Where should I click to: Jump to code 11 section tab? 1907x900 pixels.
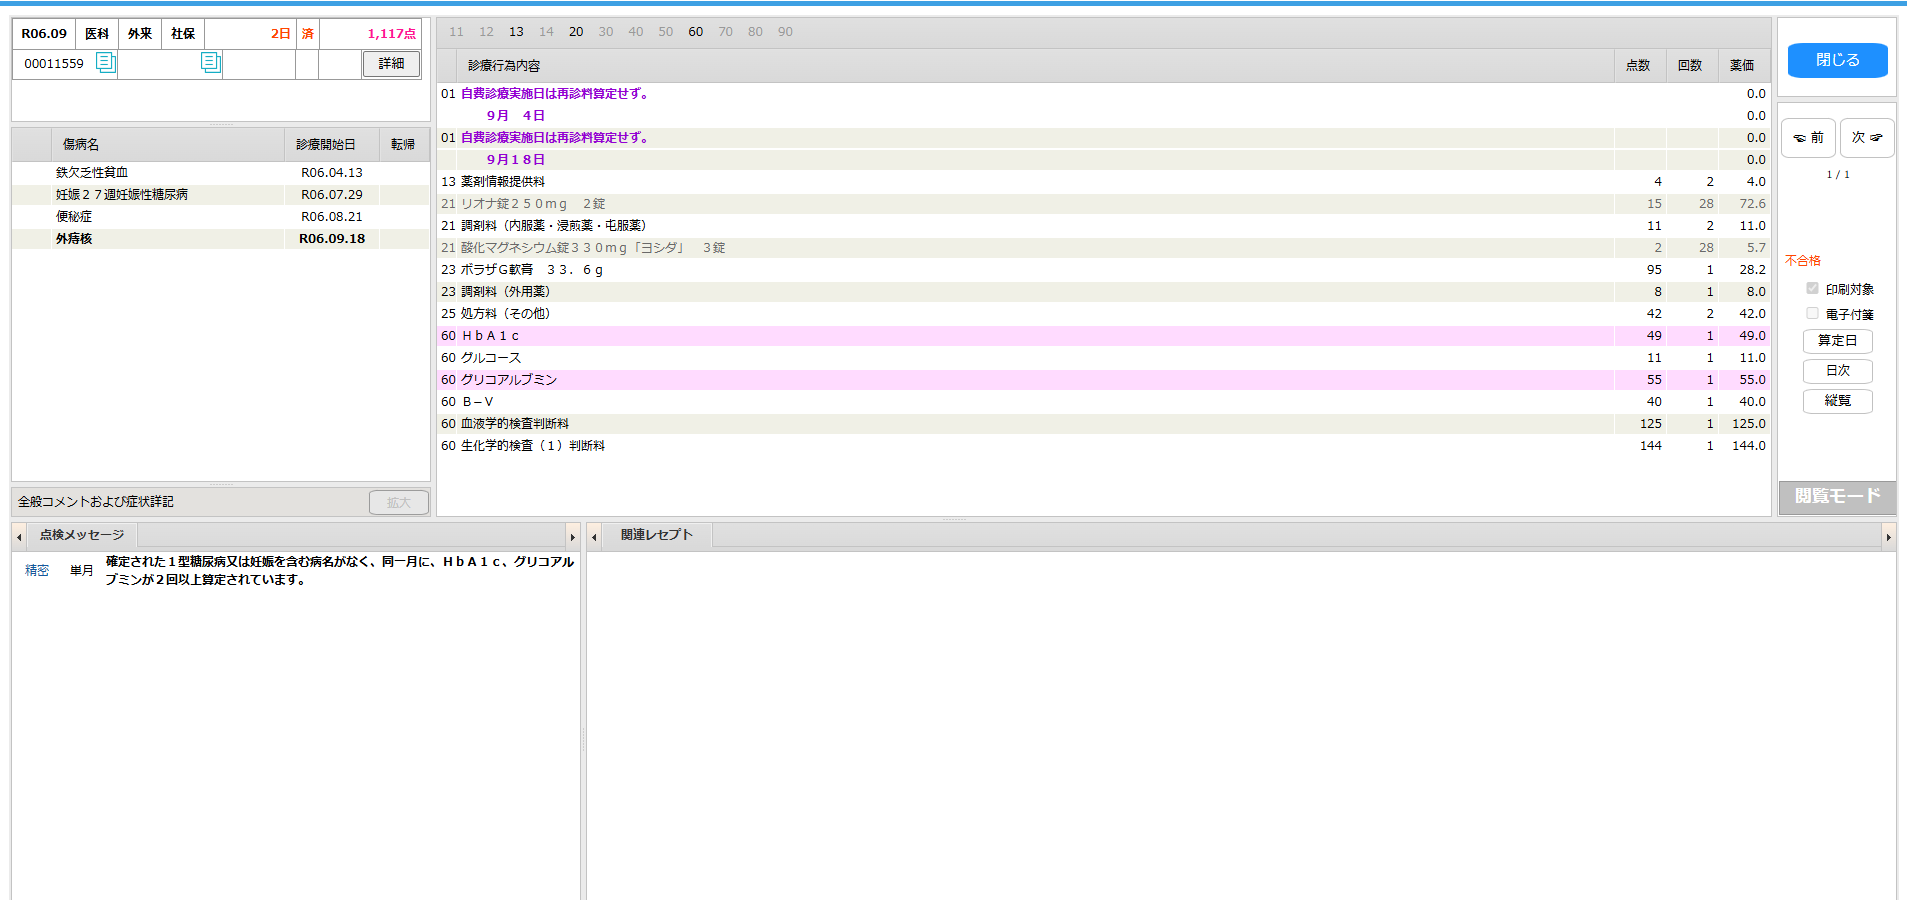pyautogui.click(x=456, y=32)
